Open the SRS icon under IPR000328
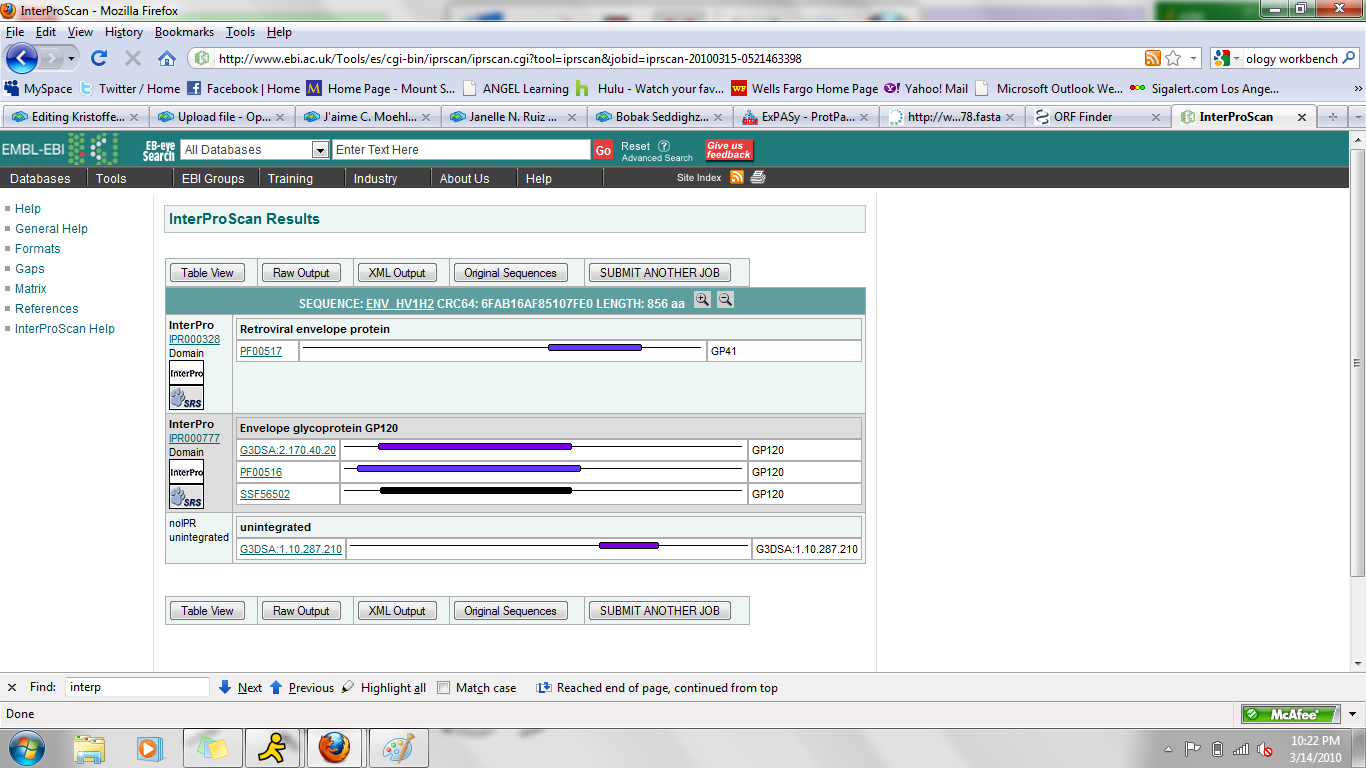Image resolution: width=1366 pixels, height=768 pixels. click(186, 398)
